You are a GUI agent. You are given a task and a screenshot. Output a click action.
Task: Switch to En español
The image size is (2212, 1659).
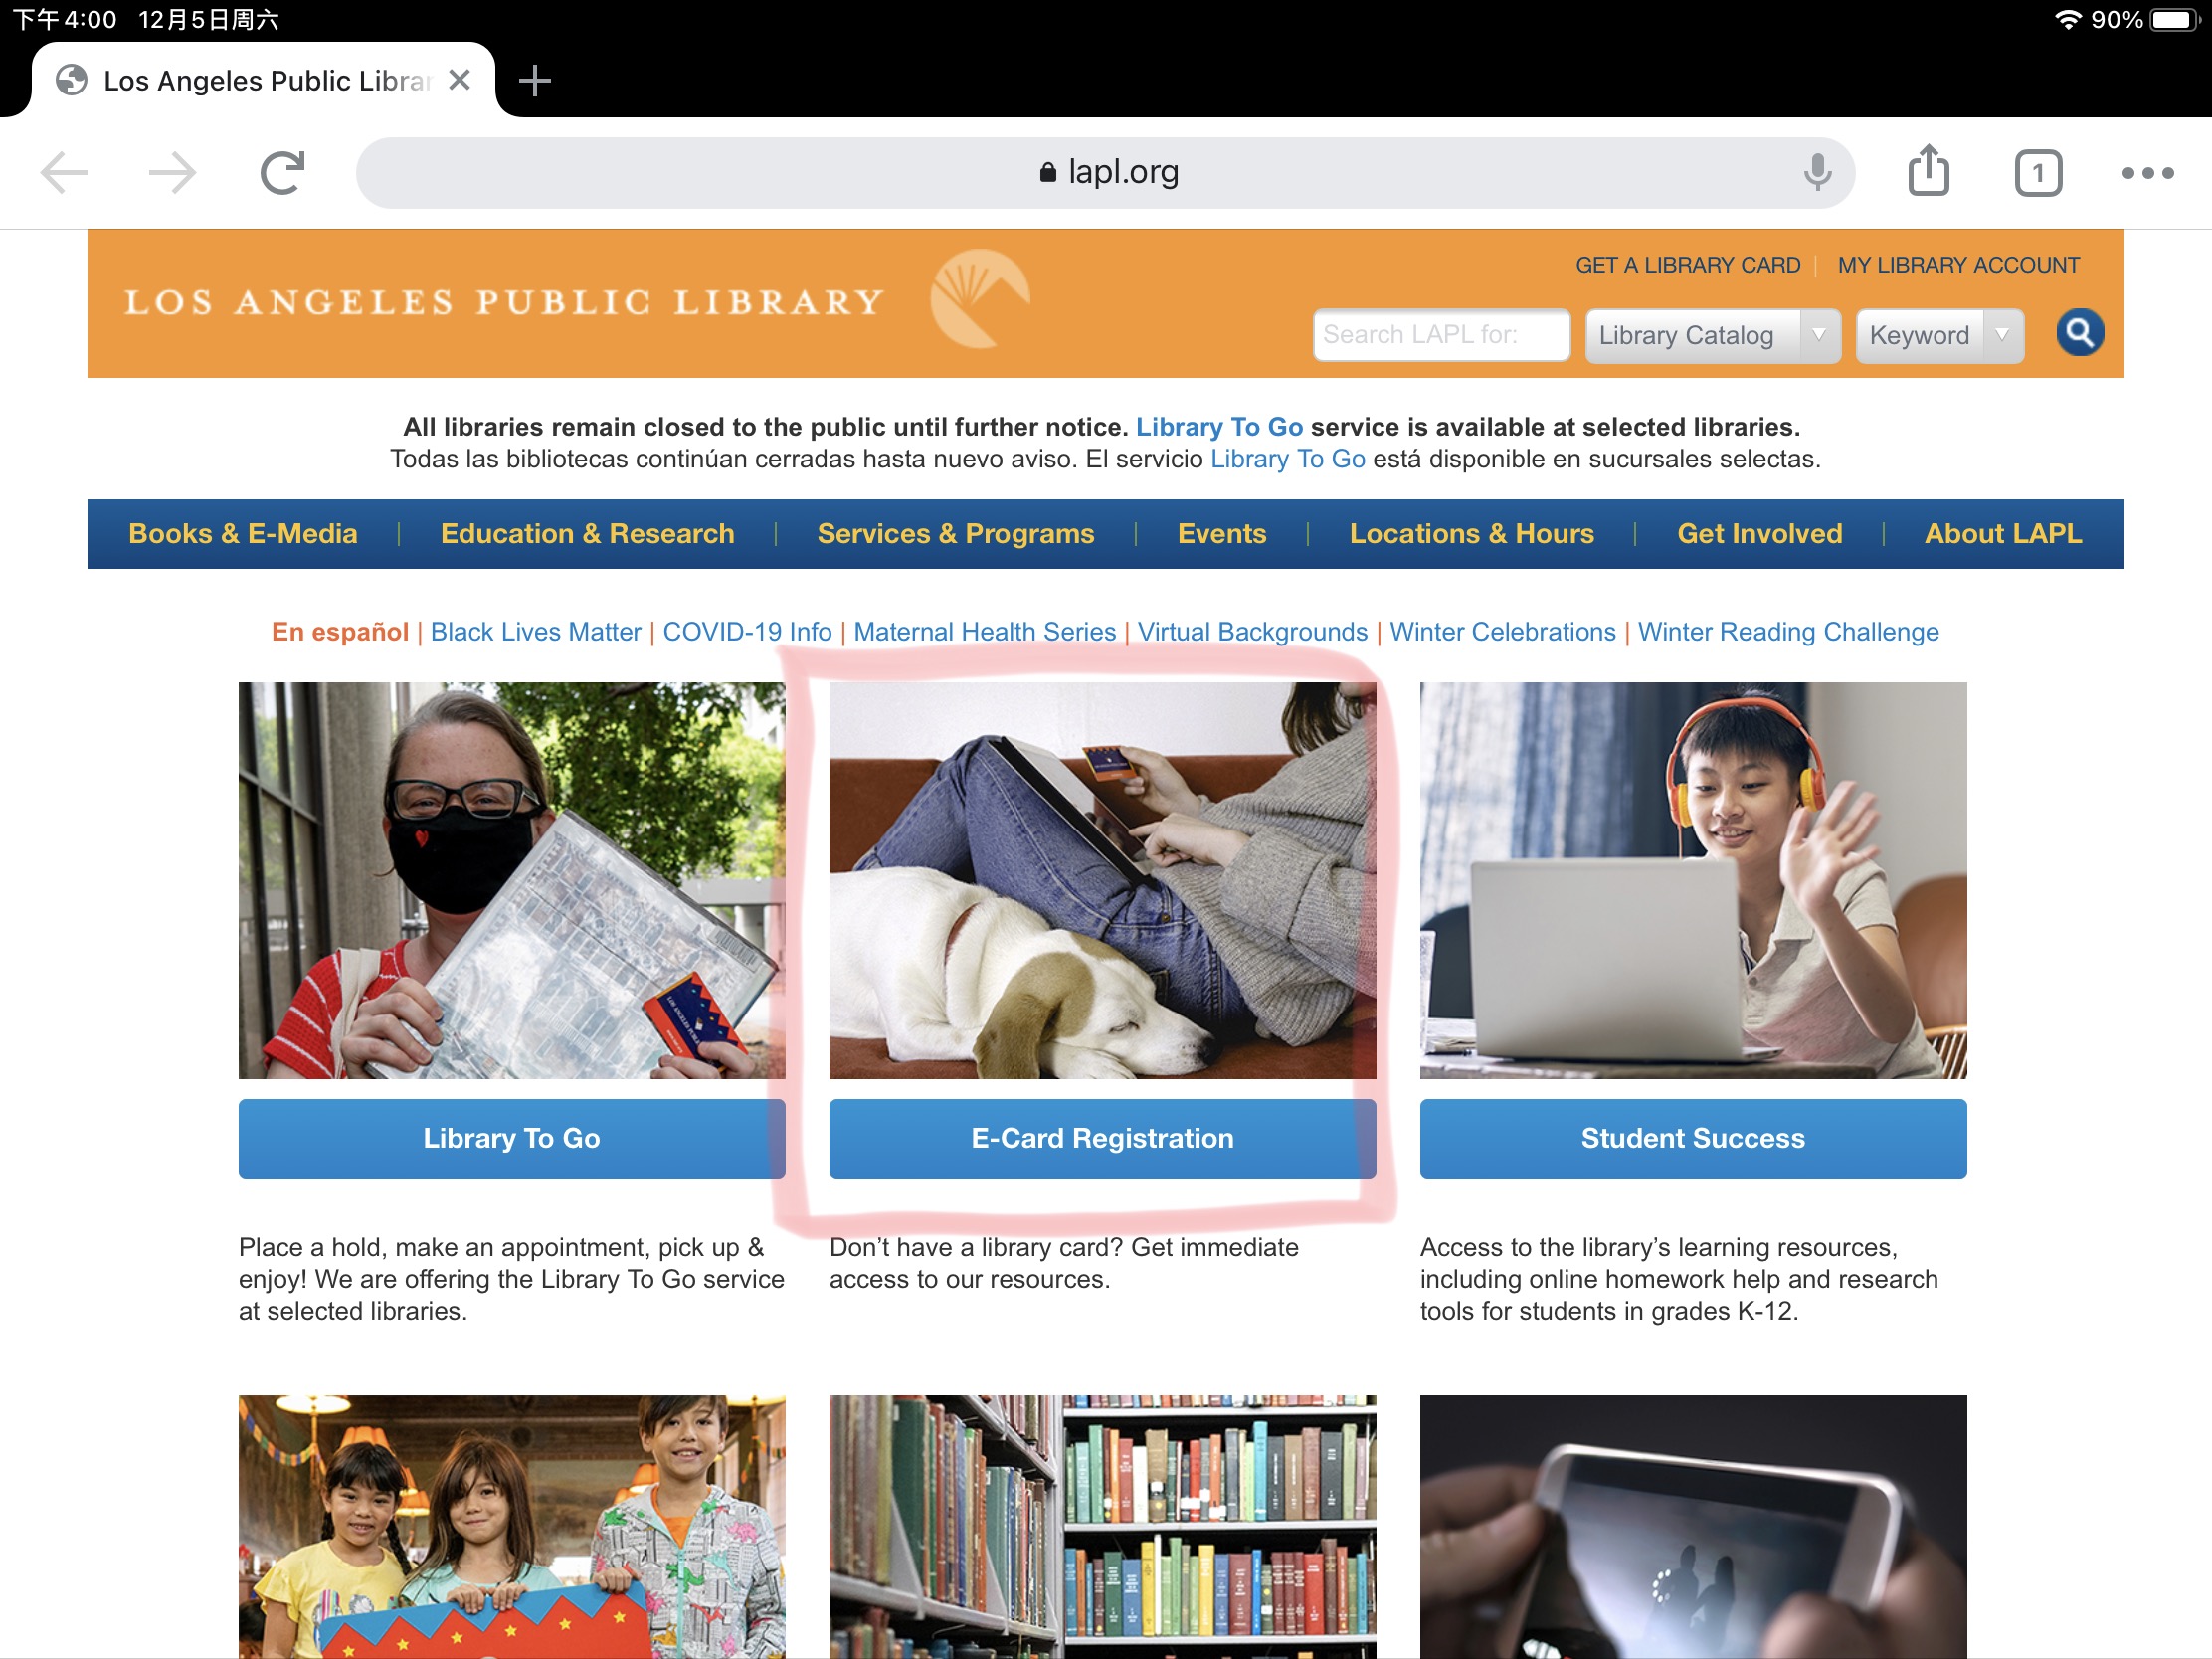coord(340,632)
